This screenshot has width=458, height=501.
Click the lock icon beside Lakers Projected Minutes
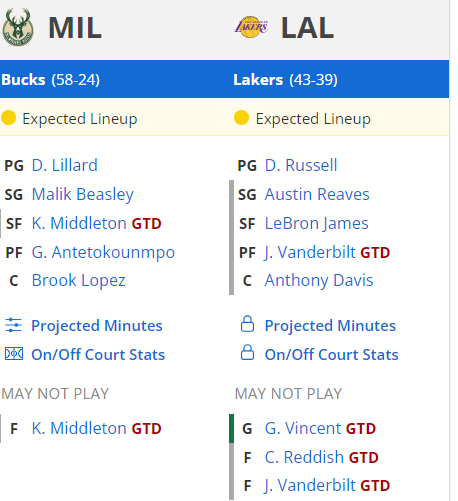(247, 324)
